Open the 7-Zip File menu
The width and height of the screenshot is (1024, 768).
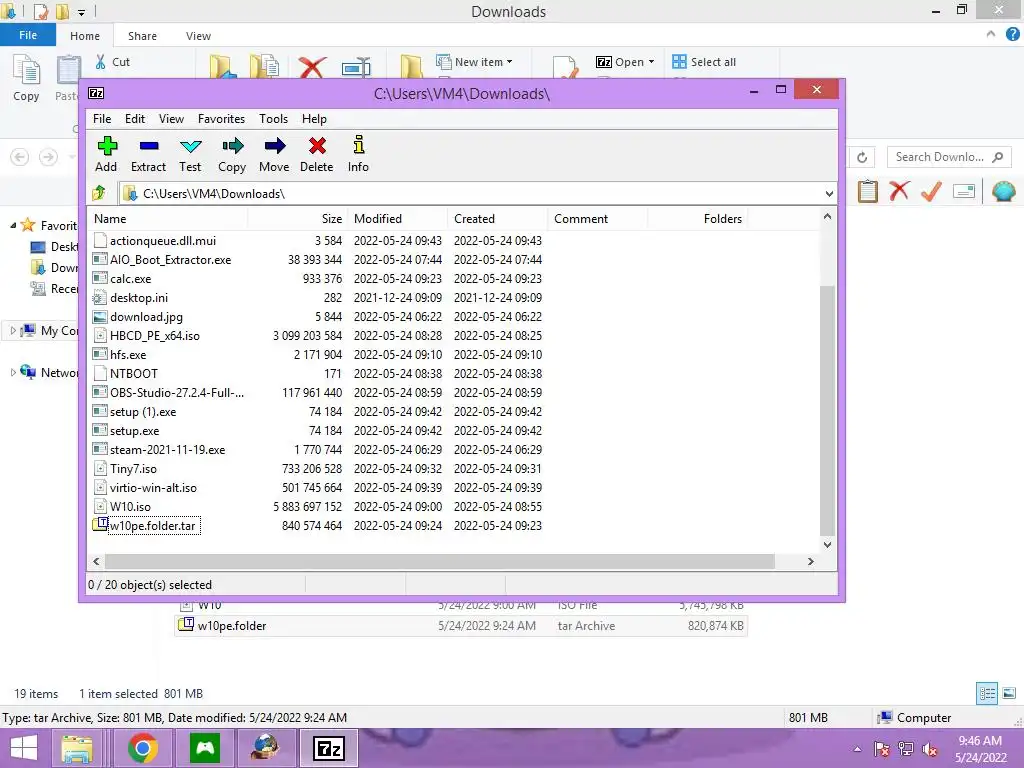click(x=102, y=119)
